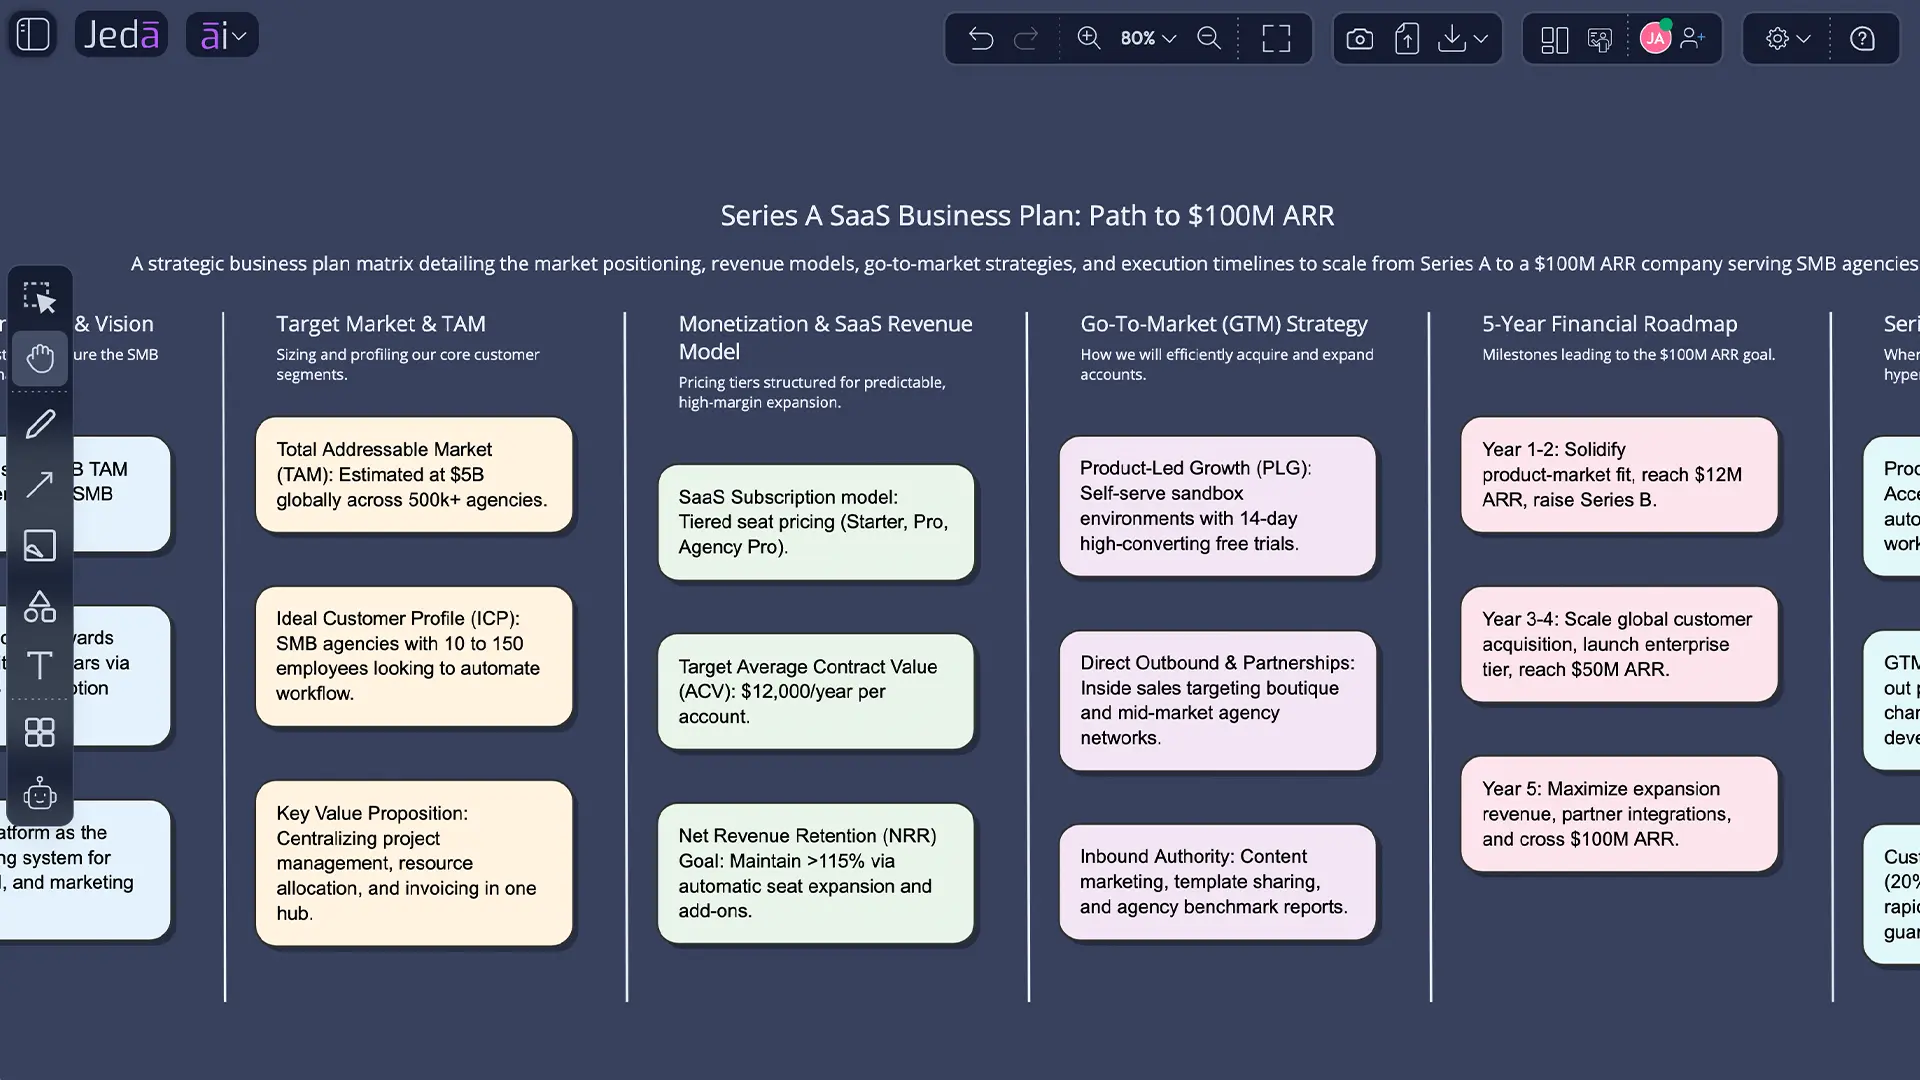This screenshot has height=1080, width=1920.
Task: Select the Net Revenue Retention card
Action: click(x=816, y=873)
